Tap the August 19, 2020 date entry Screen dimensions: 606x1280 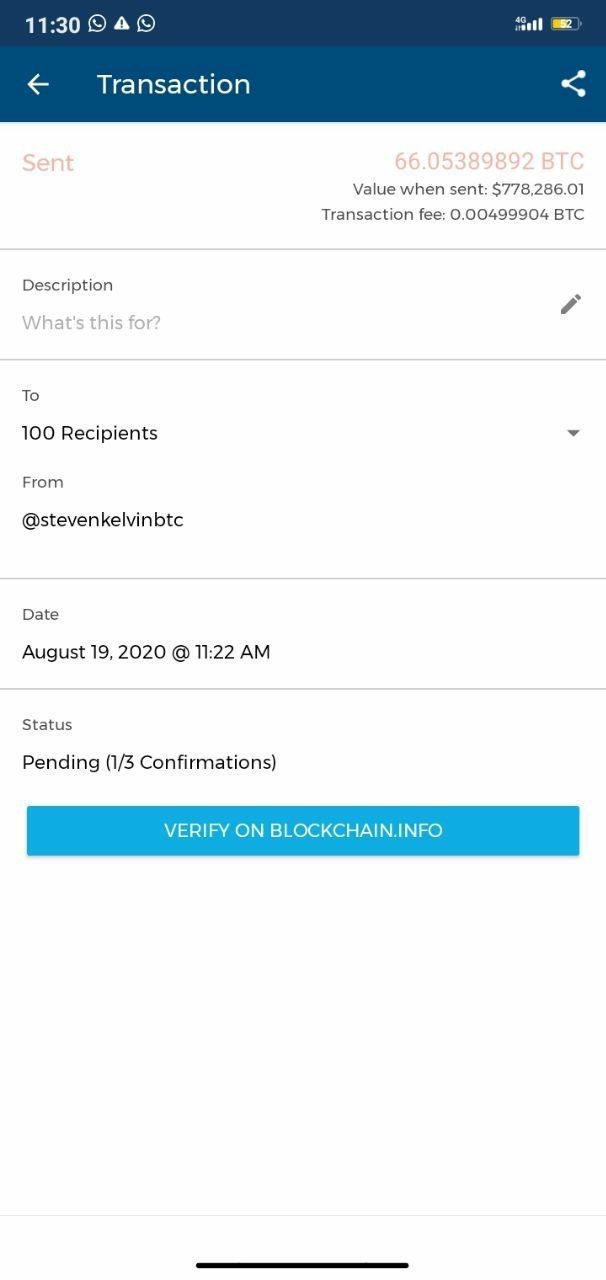pyautogui.click(x=146, y=652)
